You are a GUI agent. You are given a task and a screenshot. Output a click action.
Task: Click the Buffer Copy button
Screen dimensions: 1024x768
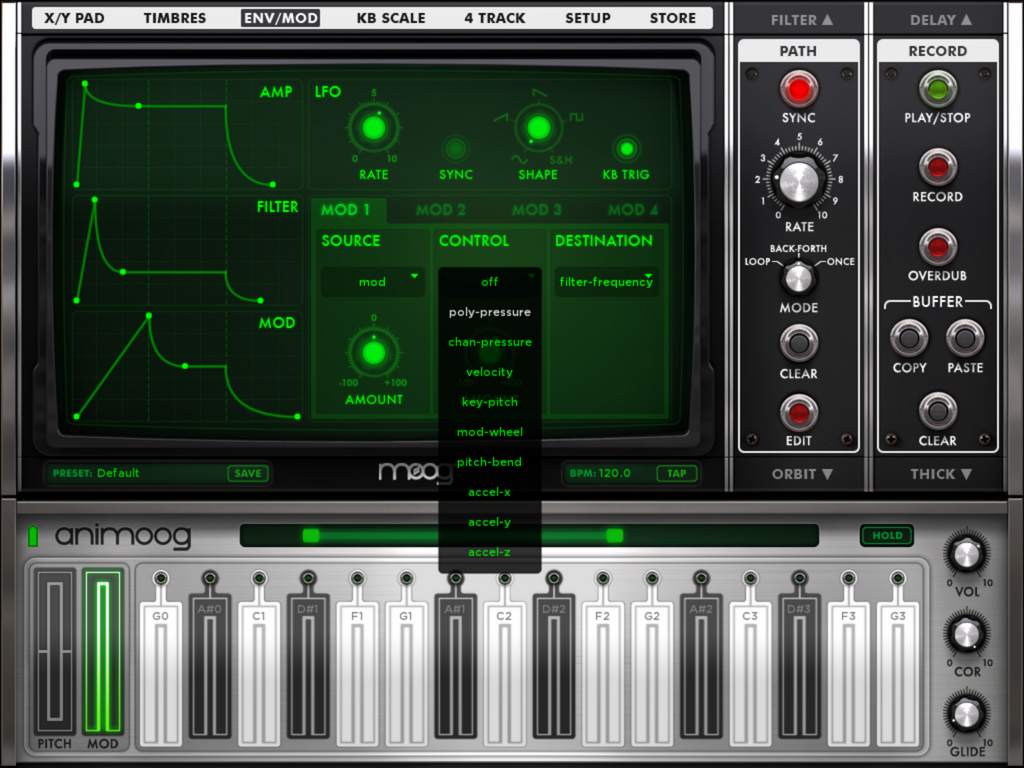click(x=908, y=338)
